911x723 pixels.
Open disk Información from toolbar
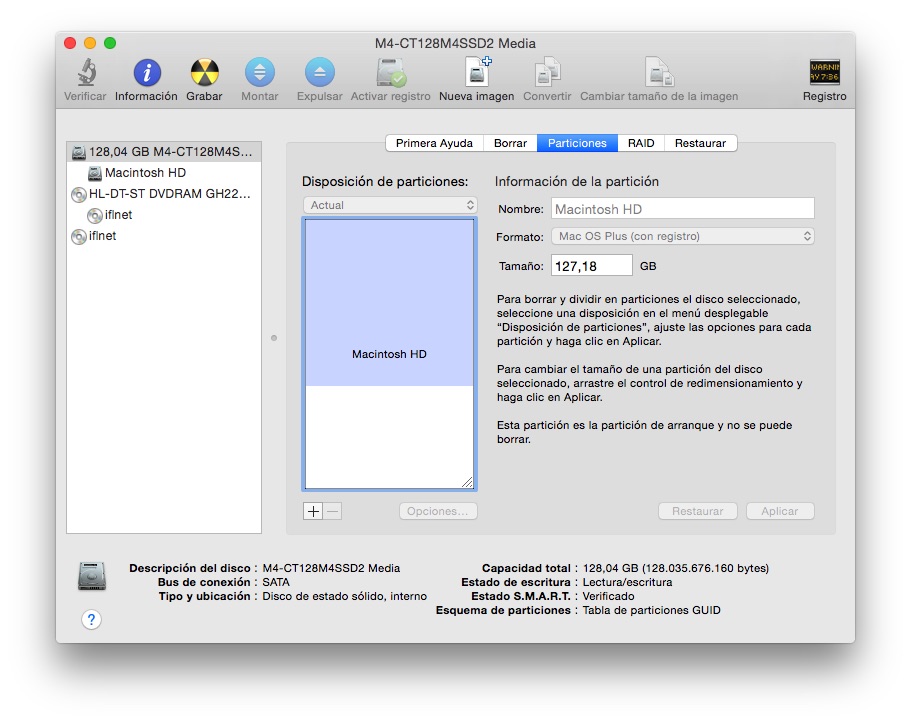pos(146,74)
